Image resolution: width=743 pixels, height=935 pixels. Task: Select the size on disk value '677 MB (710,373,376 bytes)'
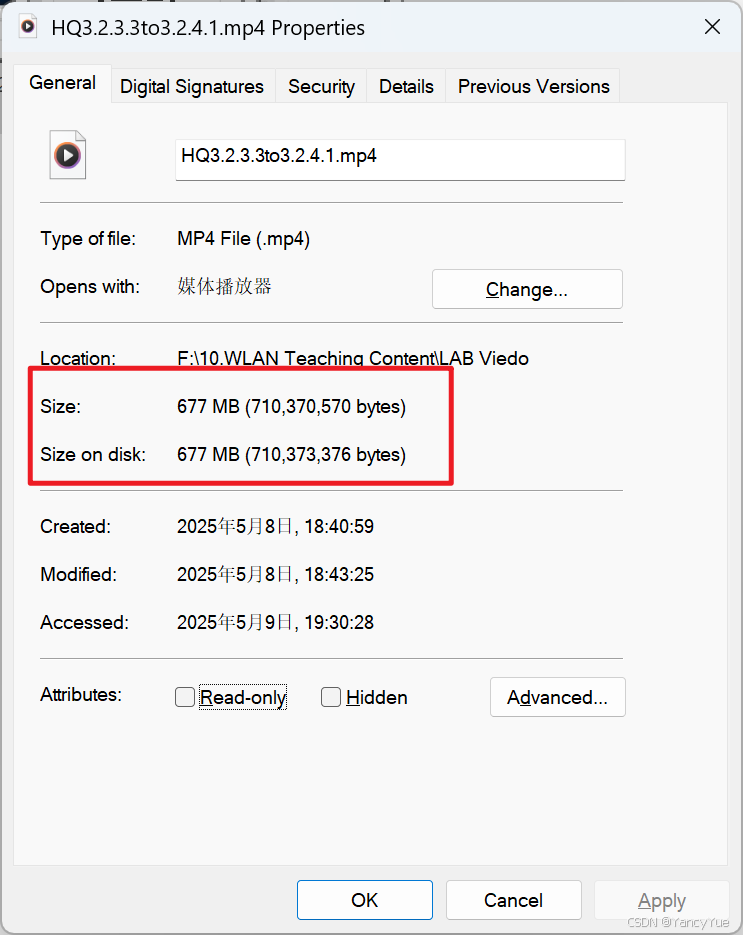(x=292, y=454)
